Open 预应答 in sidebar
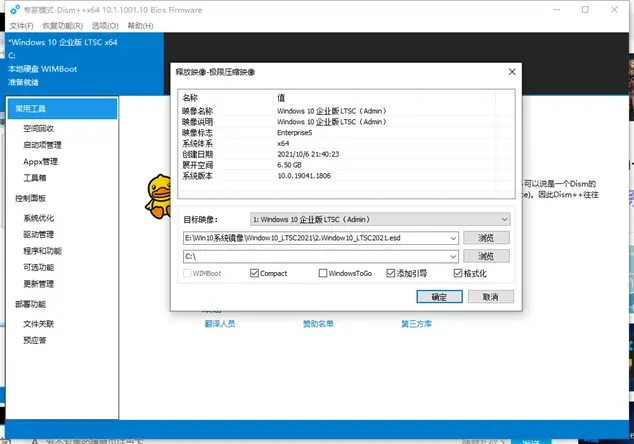The width and height of the screenshot is (634, 444). [x=35, y=340]
